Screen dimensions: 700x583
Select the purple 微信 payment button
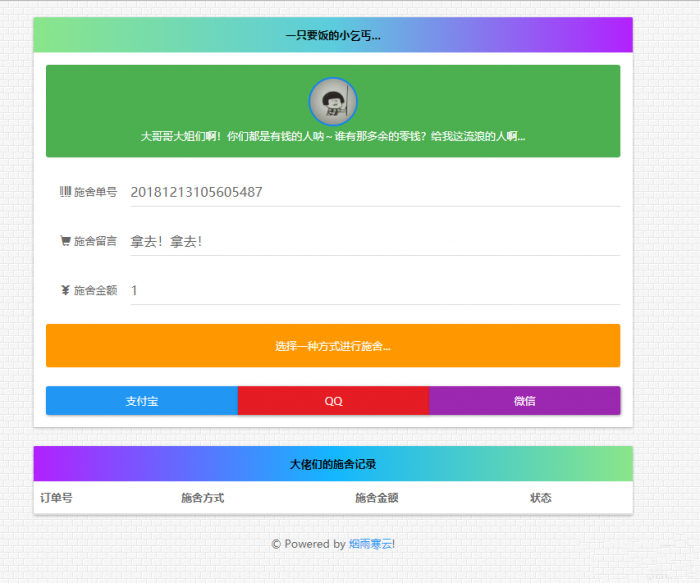[x=525, y=401]
